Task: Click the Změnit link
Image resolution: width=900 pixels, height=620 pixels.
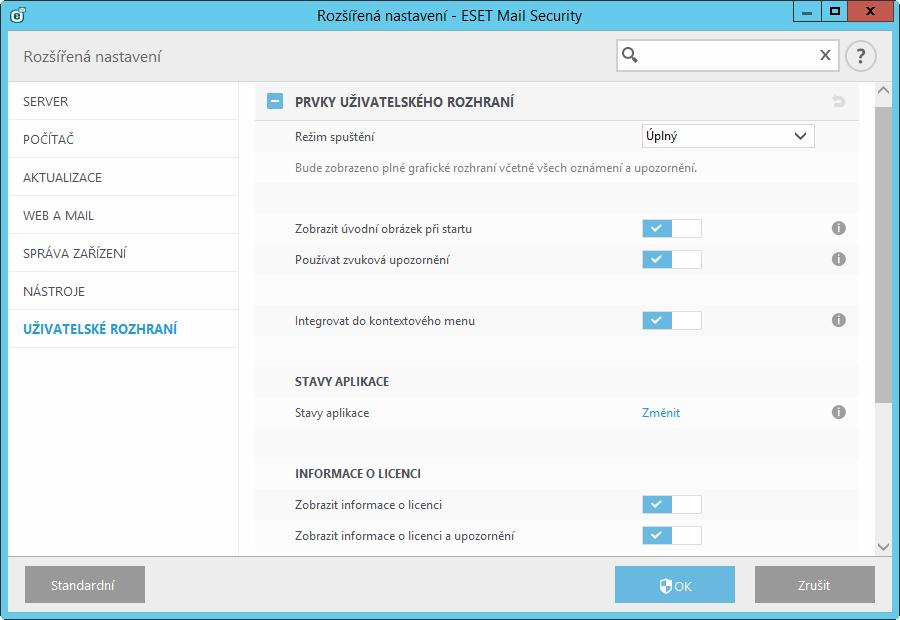Action: pyautogui.click(x=661, y=413)
